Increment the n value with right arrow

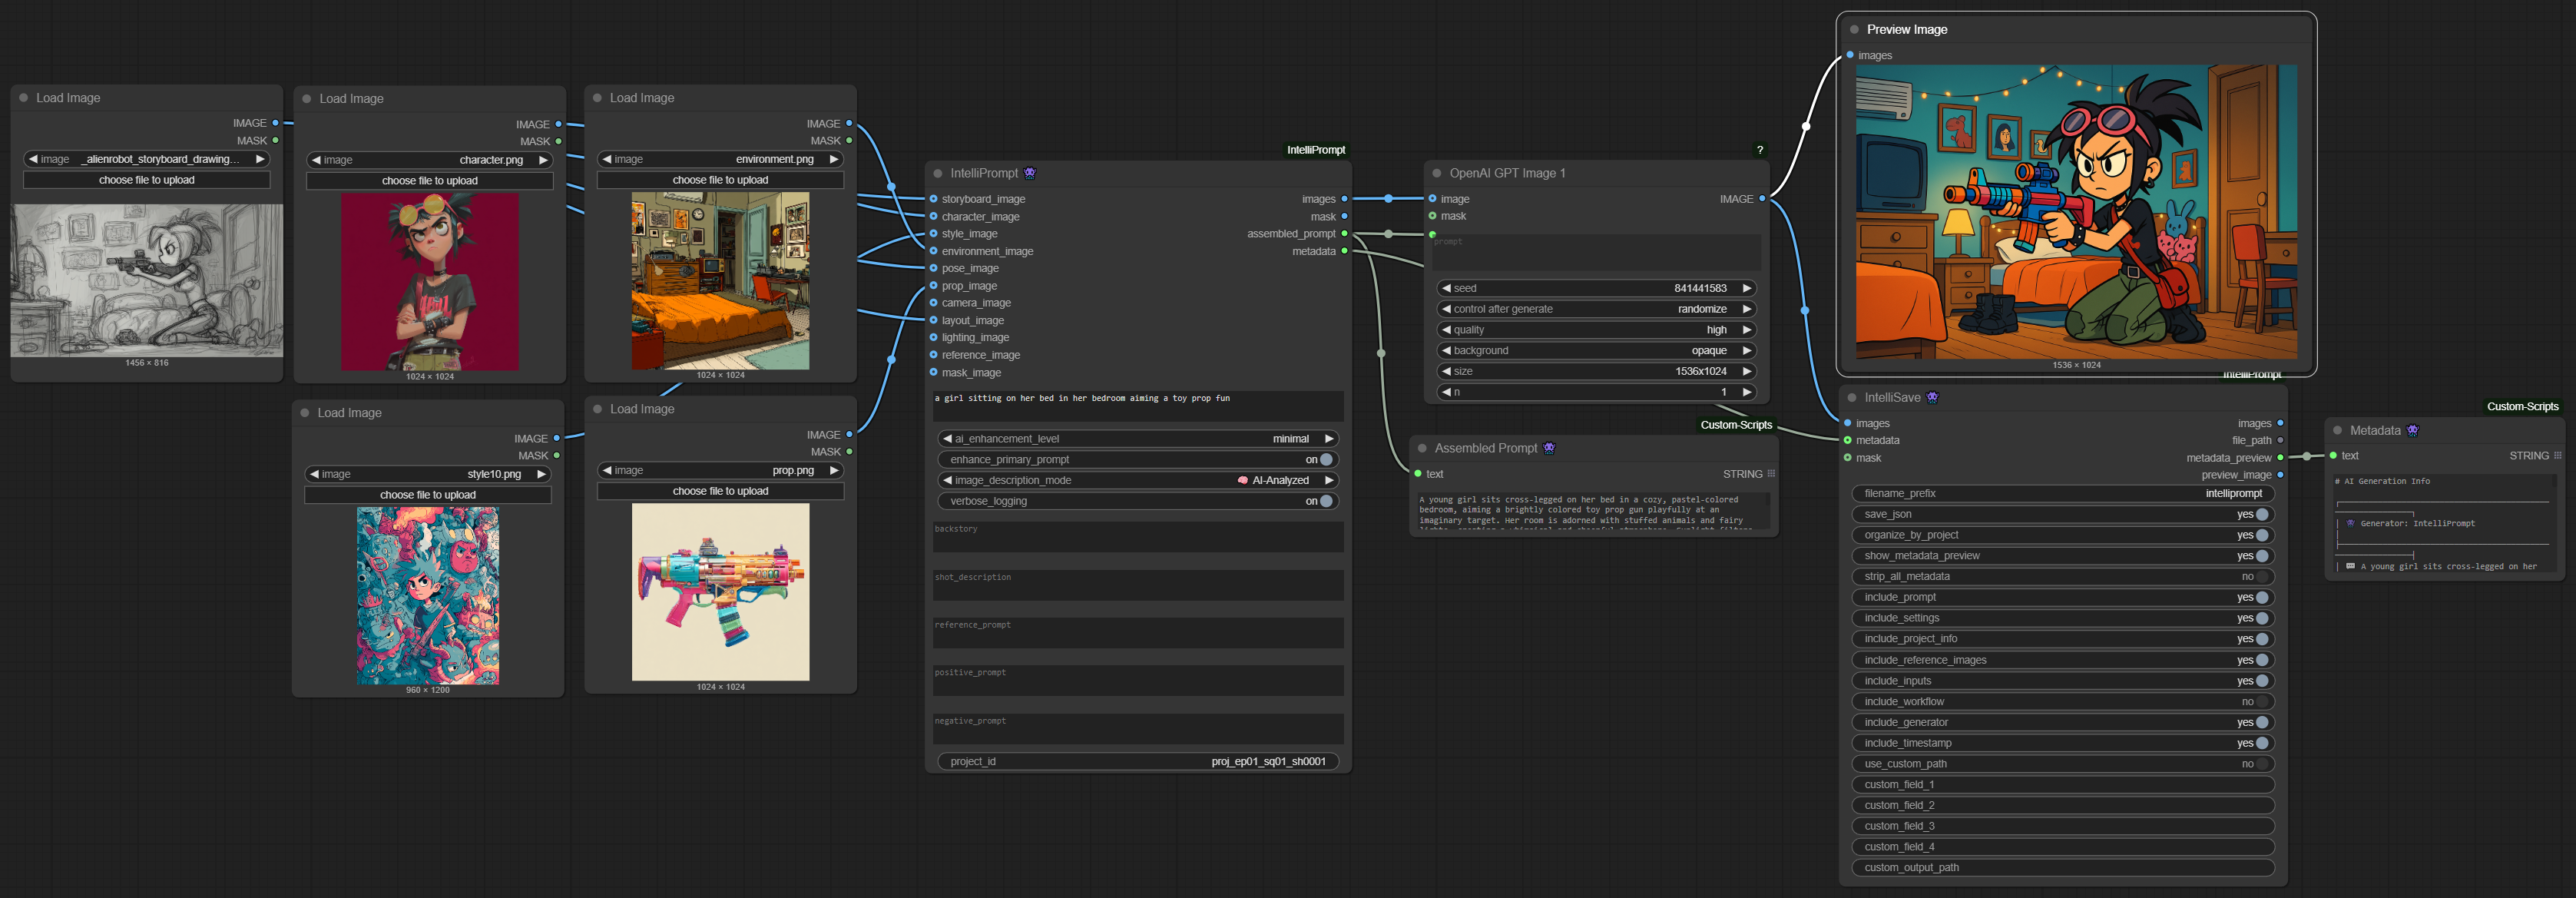[1746, 392]
